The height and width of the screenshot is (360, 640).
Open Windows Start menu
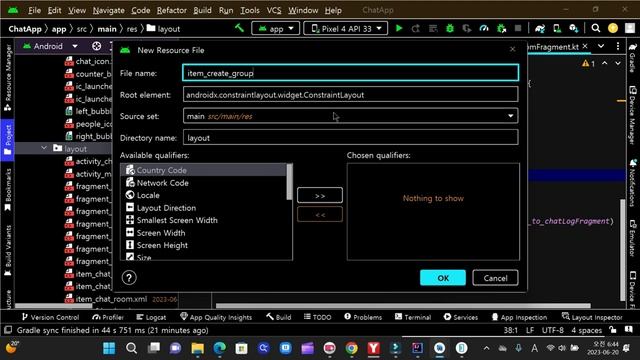(x=109, y=348)
